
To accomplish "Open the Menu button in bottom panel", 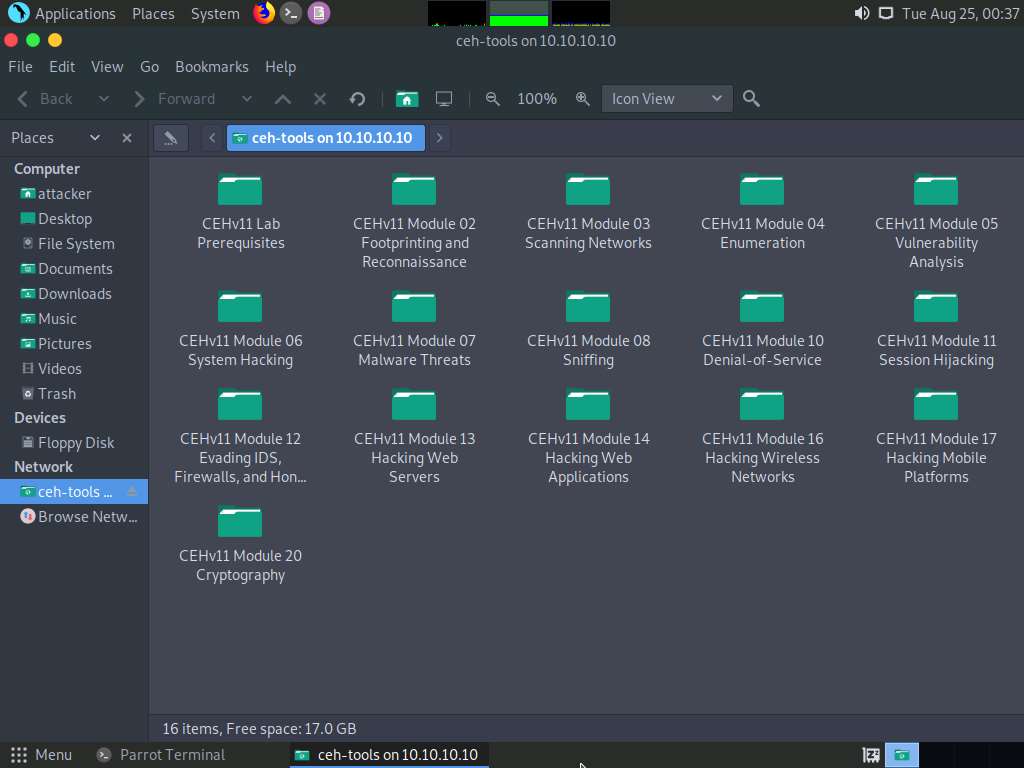I will [41, 755].
